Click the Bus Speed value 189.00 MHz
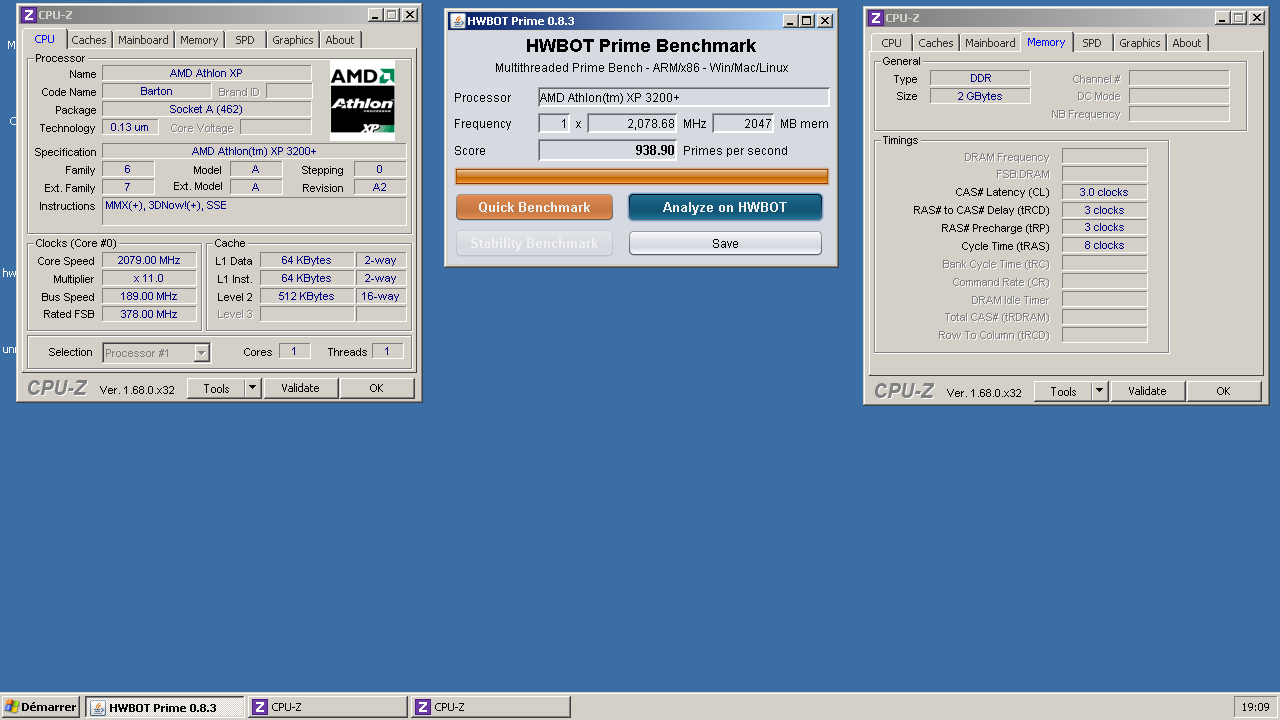Screen dimensions: 1280x720 [148, 296]
